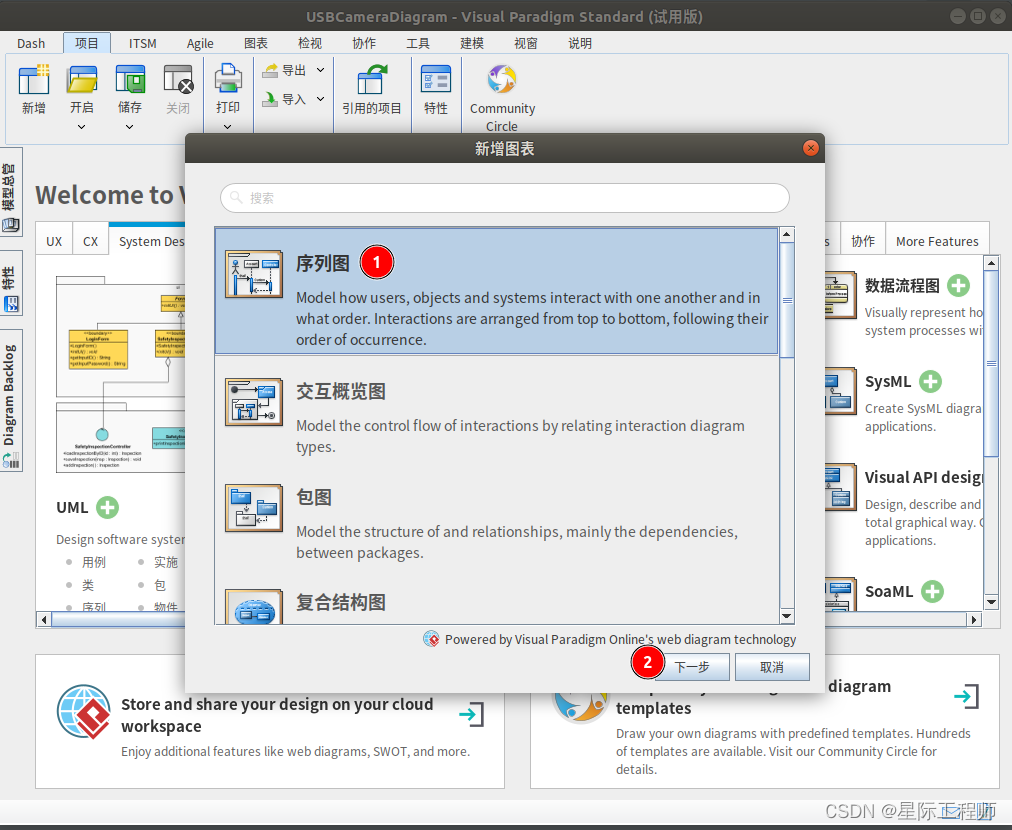Viewport: 1012px width, 830px height.
Task: Open the 检视 menu
Action: (310, 43)
